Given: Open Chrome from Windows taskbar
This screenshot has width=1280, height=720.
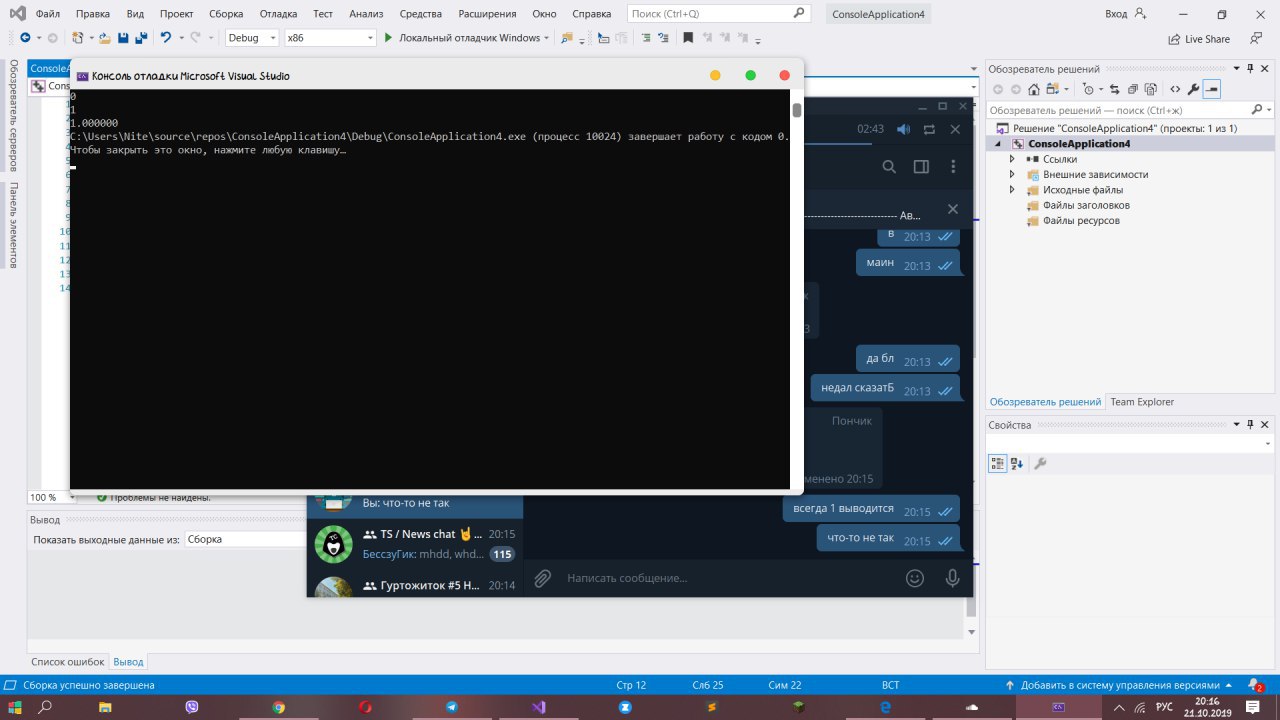Looking at the screenshot, I should 278,706.
